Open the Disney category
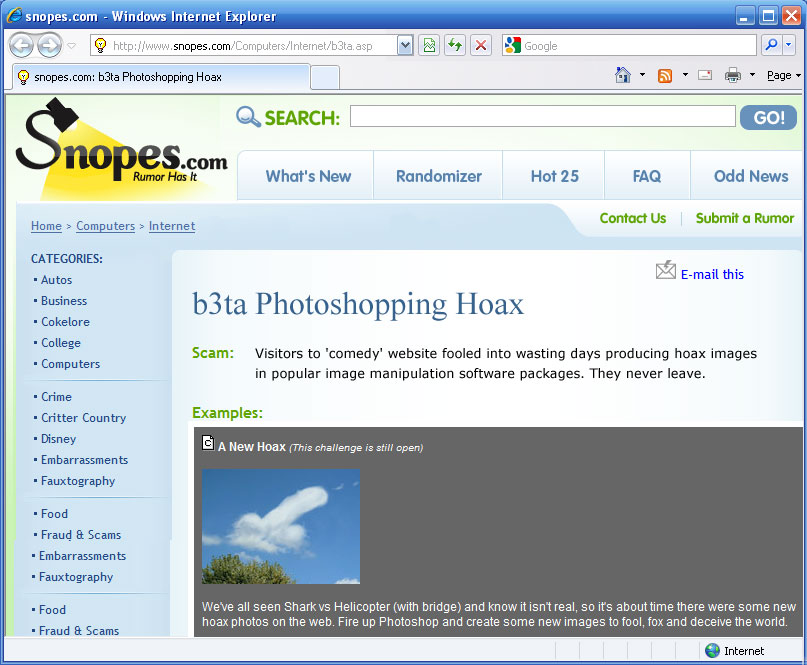807x665 pixels. click(x=58, y=439)
